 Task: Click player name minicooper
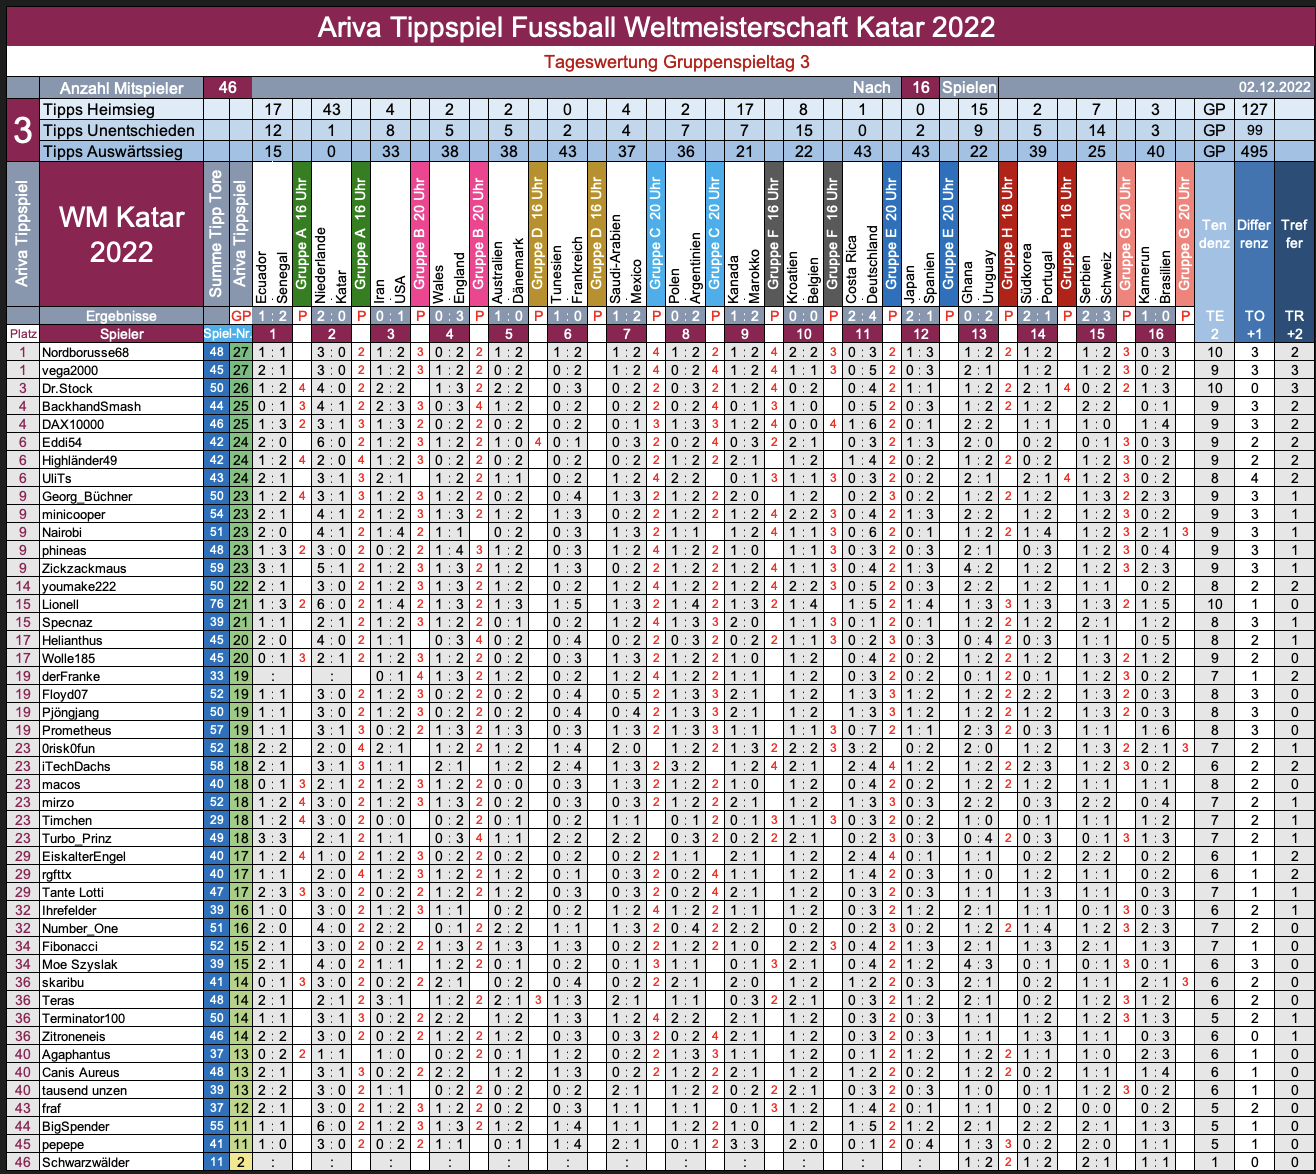coord(74,514)
